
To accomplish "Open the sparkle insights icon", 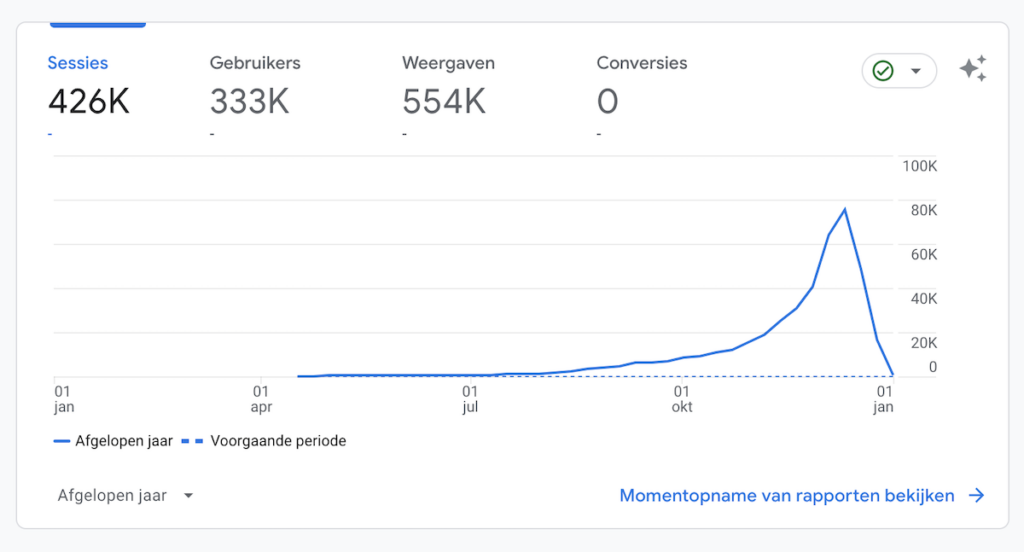I will tap(973, 69).
